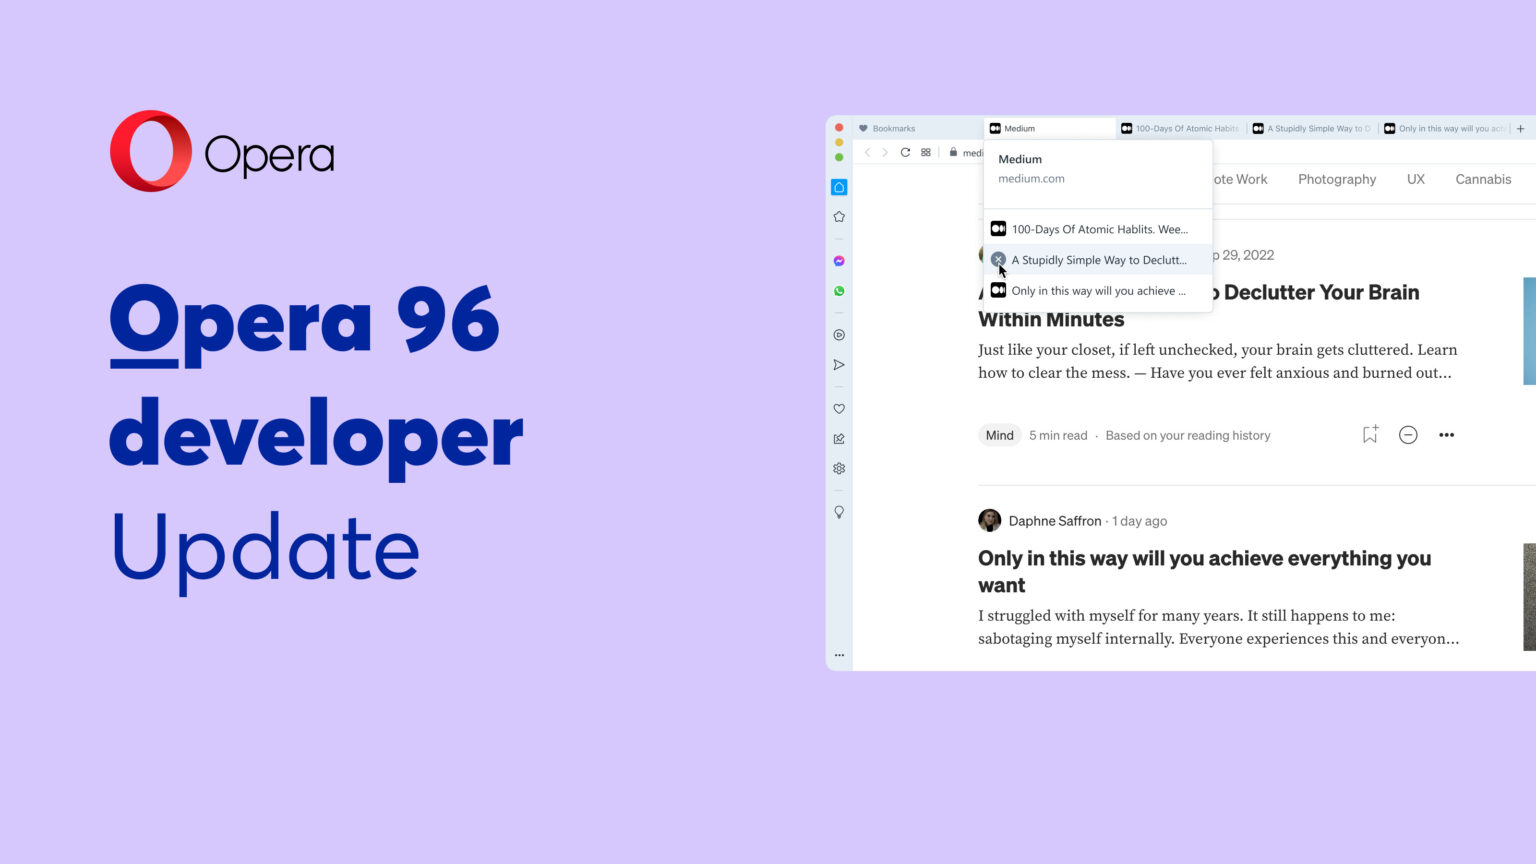Image resolution: width=1536 pixels, height=864 pixels.
Task: Click the Mind topic tag
Action: point(999,434)
